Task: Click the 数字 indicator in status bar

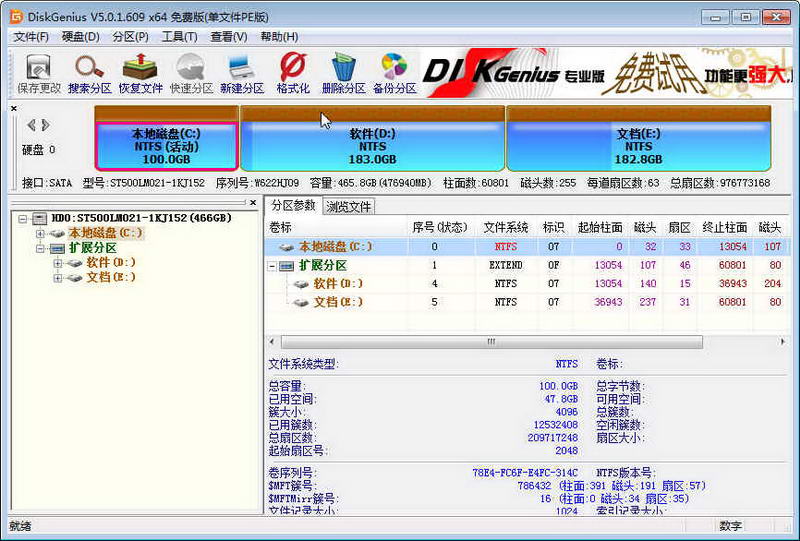Action: pyautogui.click(x=730, y=526)
